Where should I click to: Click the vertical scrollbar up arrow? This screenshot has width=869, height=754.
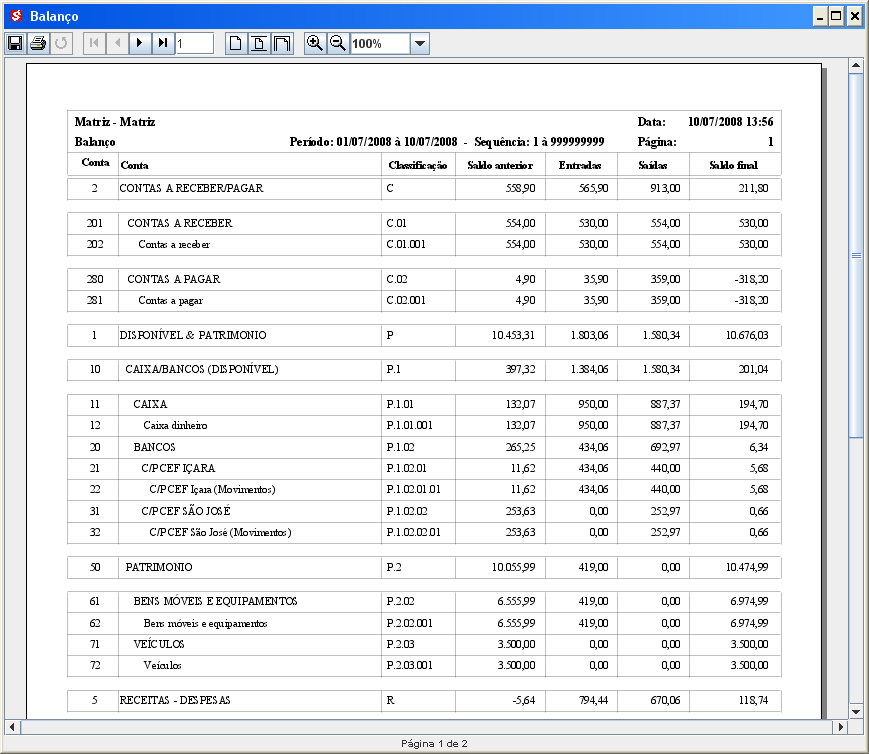click(856, 65)
